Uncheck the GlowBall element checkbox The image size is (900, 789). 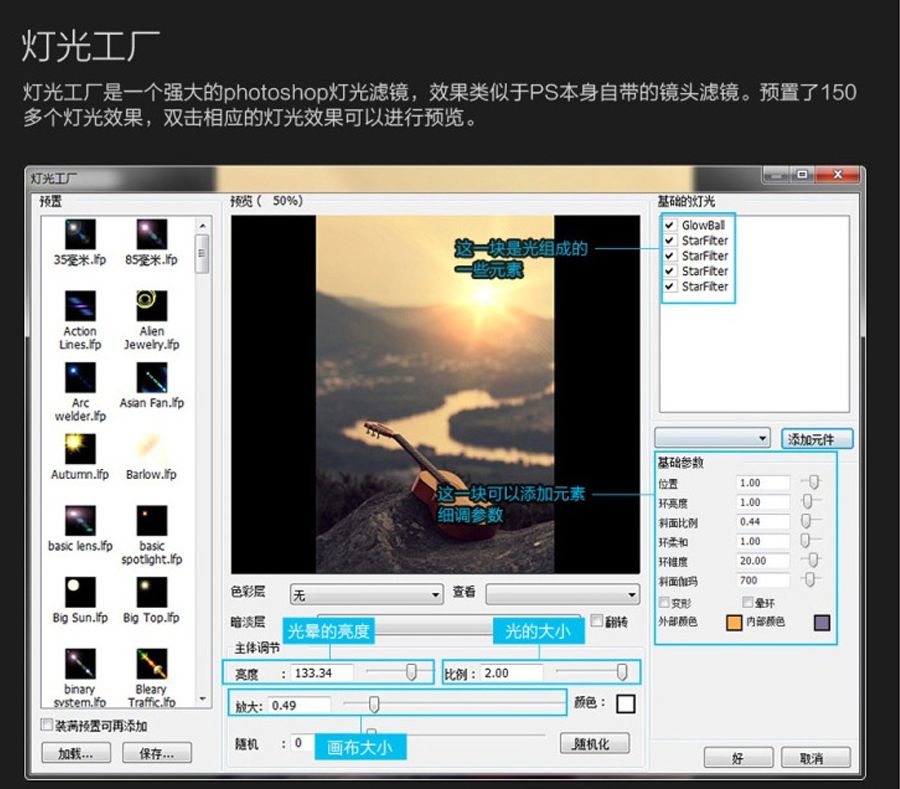click(669, 226)
